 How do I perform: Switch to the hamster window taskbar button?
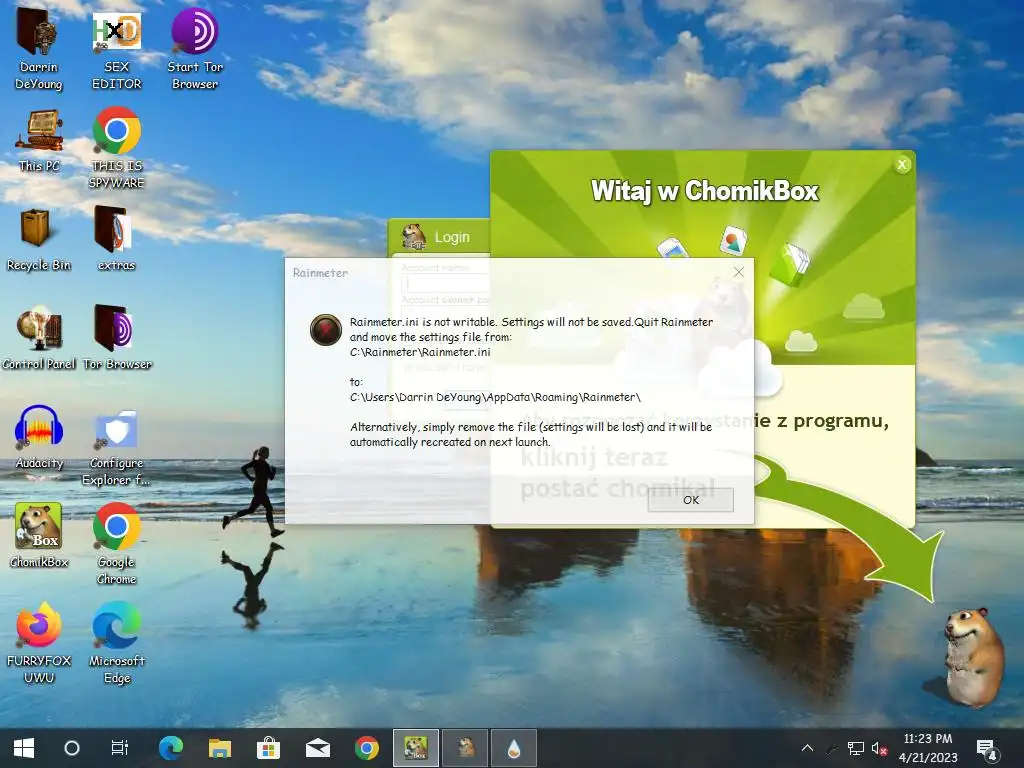(x=465, y=748)
